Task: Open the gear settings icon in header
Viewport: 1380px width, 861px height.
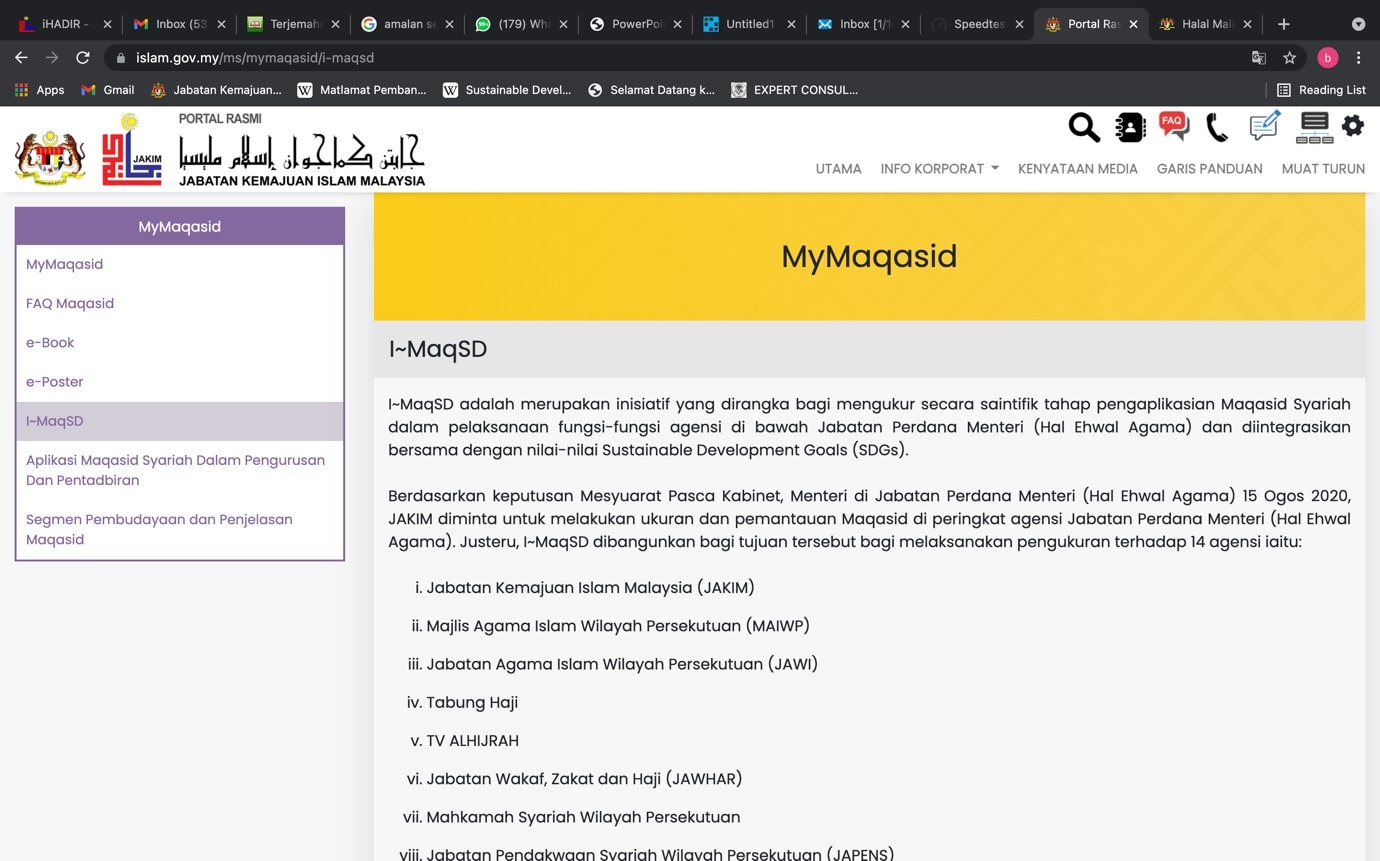Action: point(1353,125)
